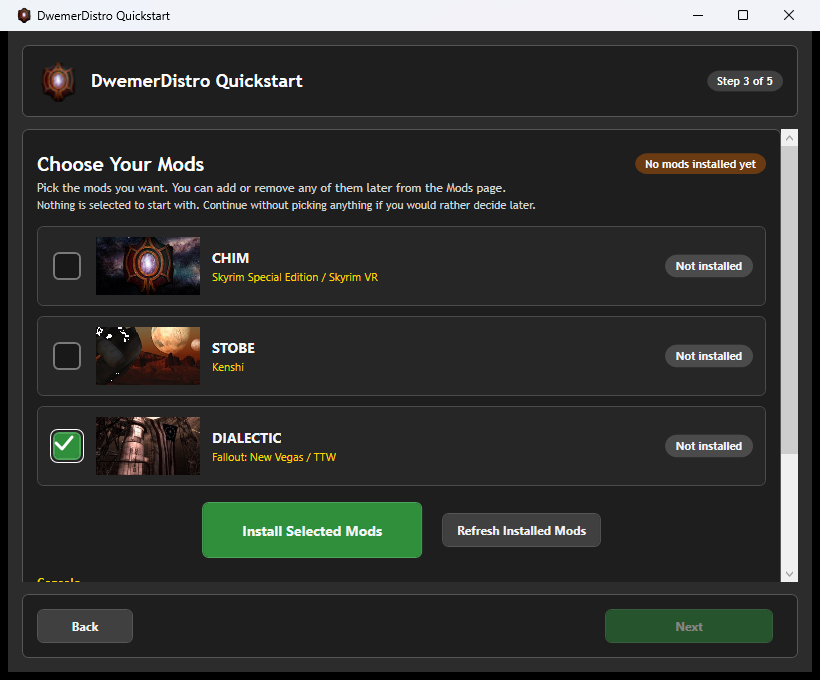Click the 'Step 3 of 5' indicator
820x680 pixels.
(x=745, y=81)
